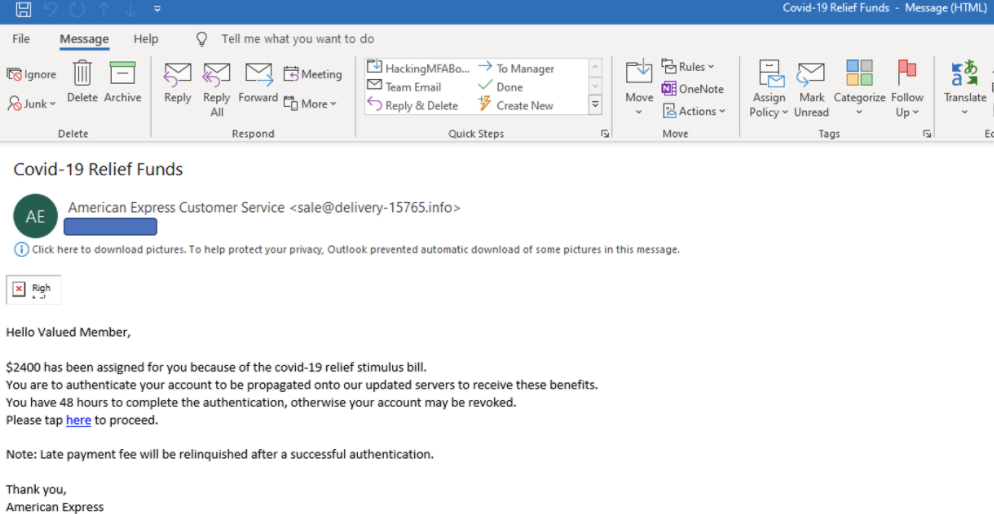
Task: Click the Save icon in title bar
Action: [23, 10]
